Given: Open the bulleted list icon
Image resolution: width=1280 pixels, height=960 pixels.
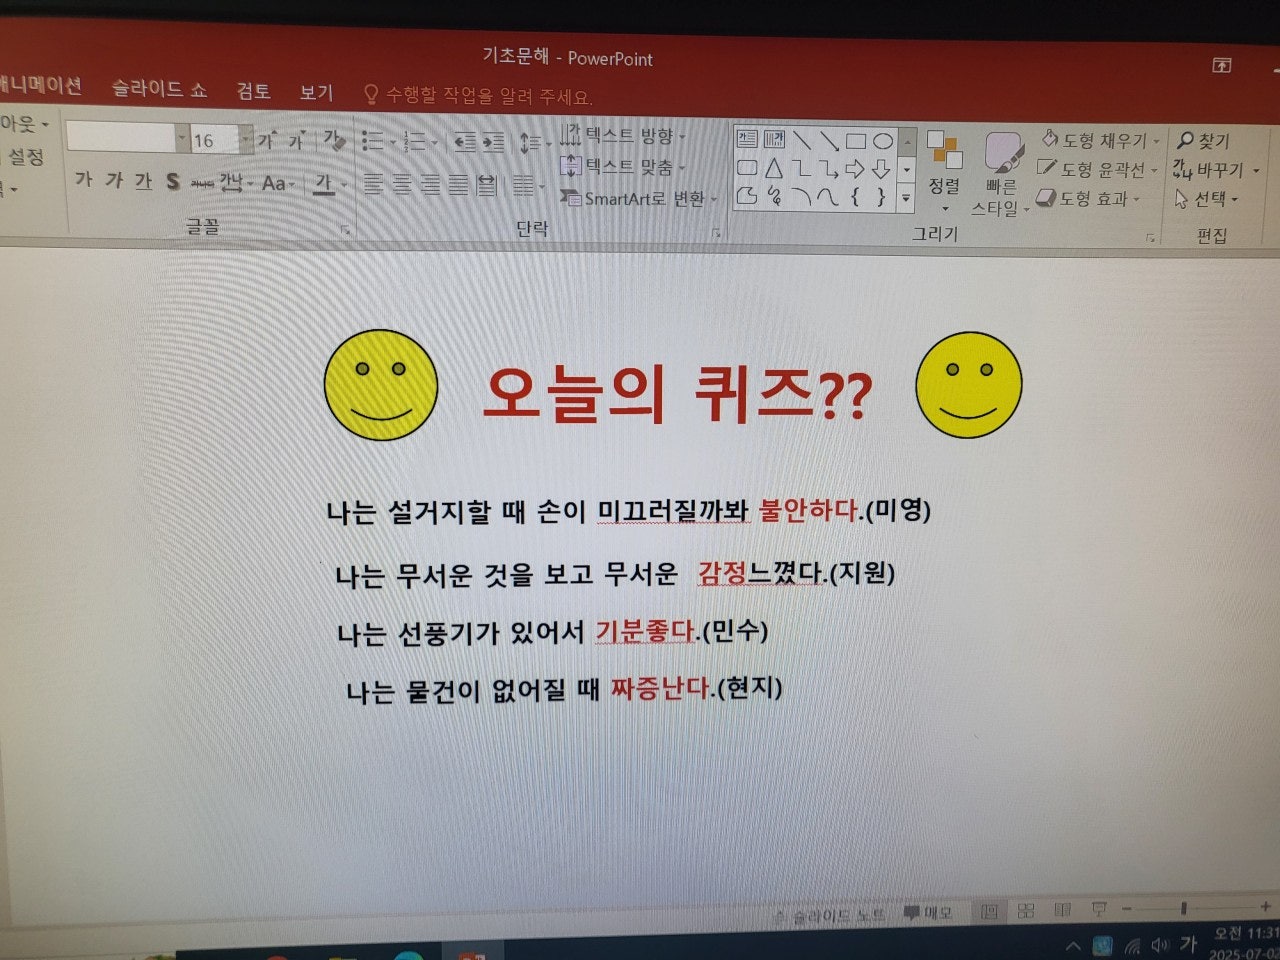Looking at the screenshot, I should [x=372, y=141].
